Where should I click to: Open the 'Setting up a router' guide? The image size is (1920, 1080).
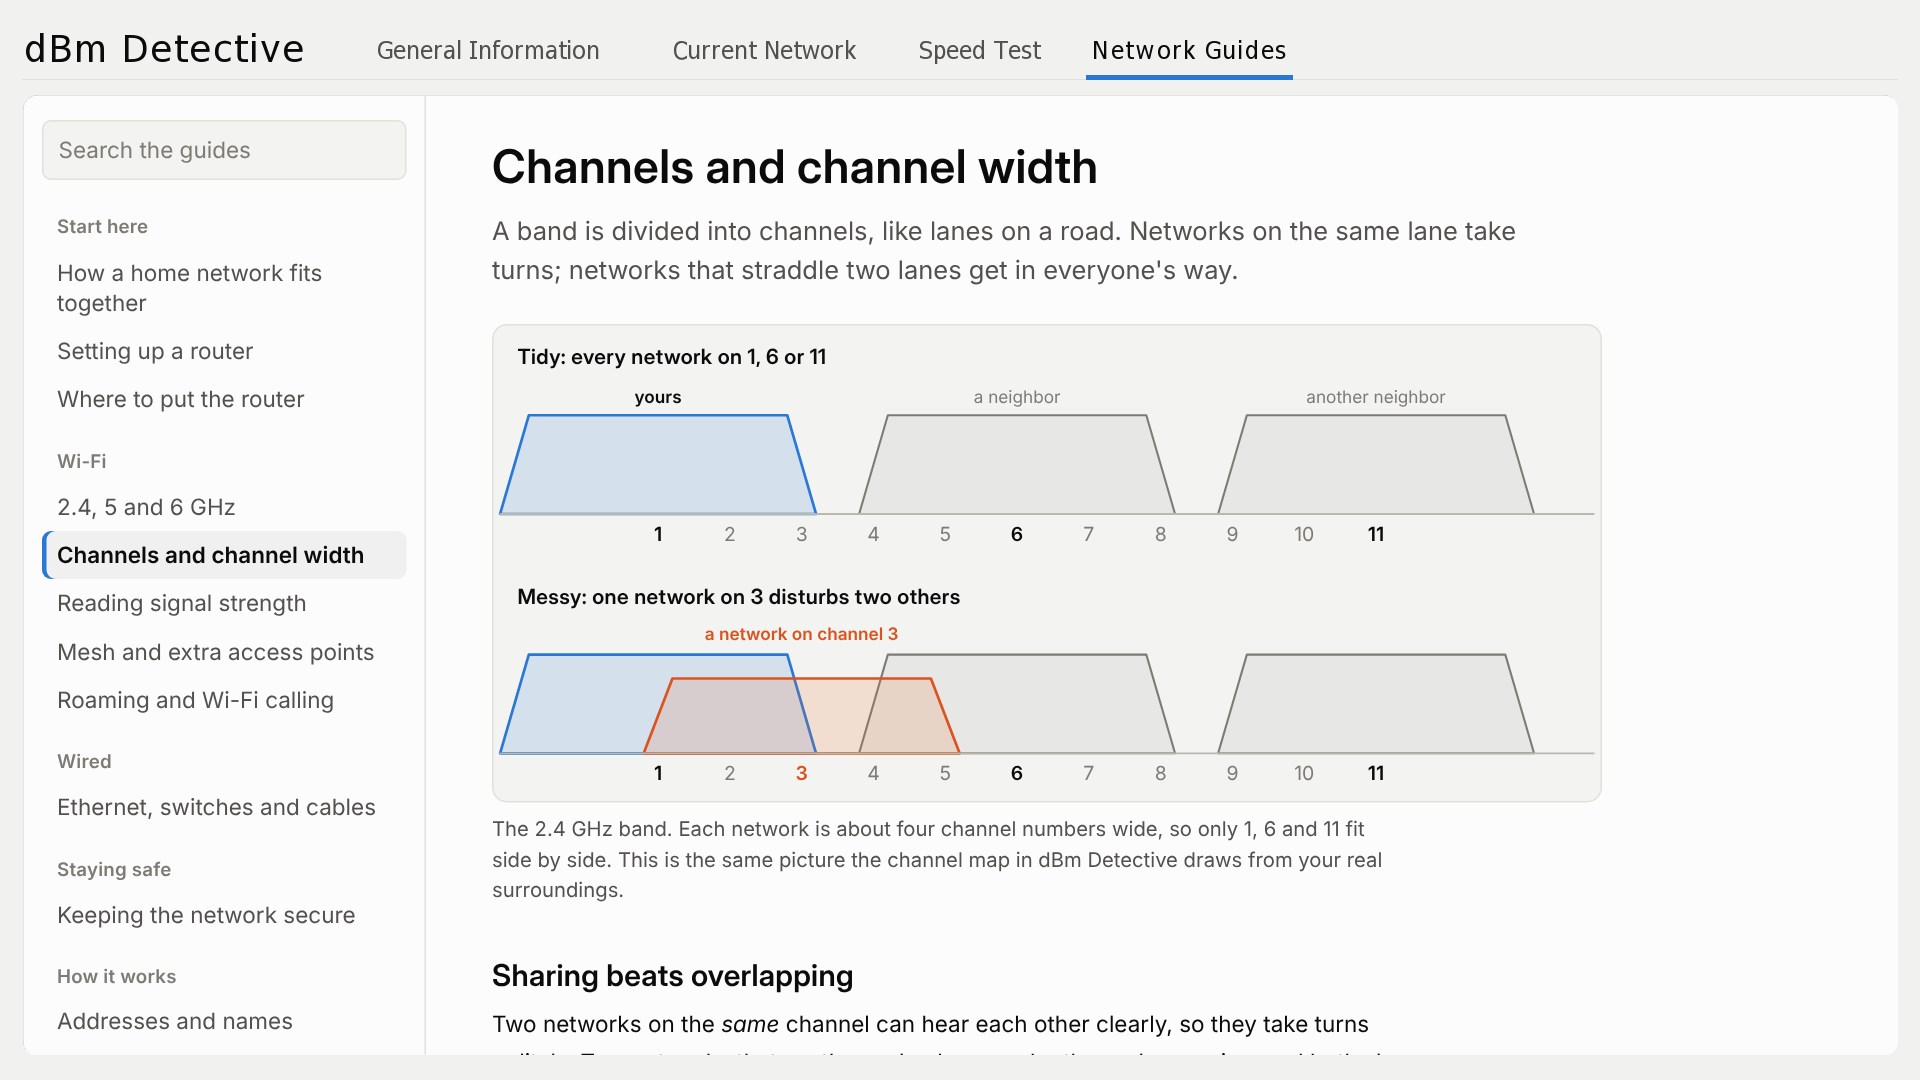(x=224, y=351)
